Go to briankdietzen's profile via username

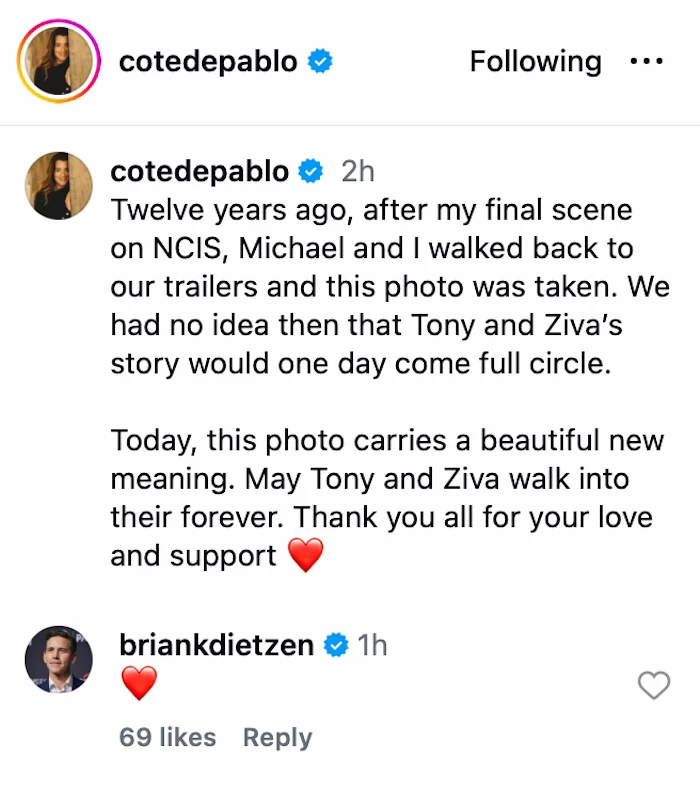(217, 645)
